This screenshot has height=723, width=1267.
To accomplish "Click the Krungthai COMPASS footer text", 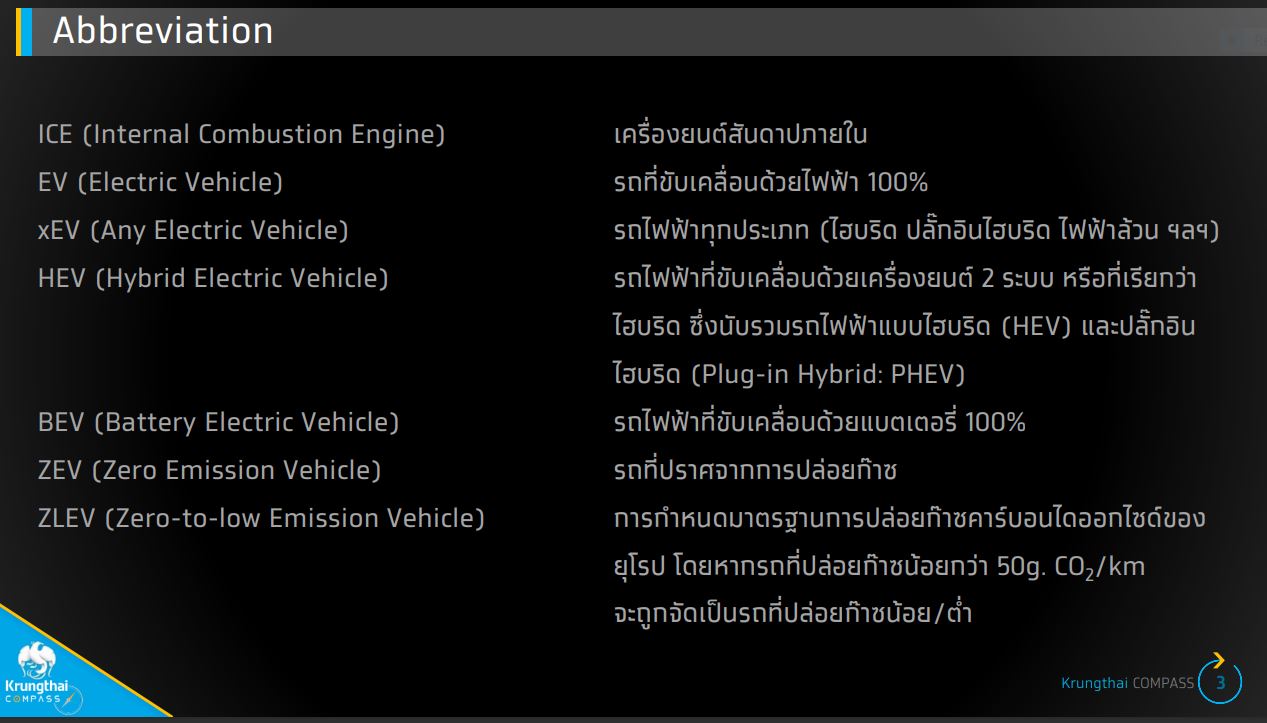I will 1127,683.
